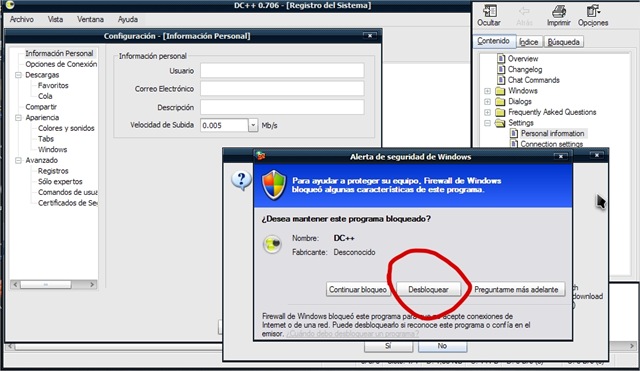Screen dimensions: 640x371
Task: Click the Overview help page icon
Action: [501, 58]
